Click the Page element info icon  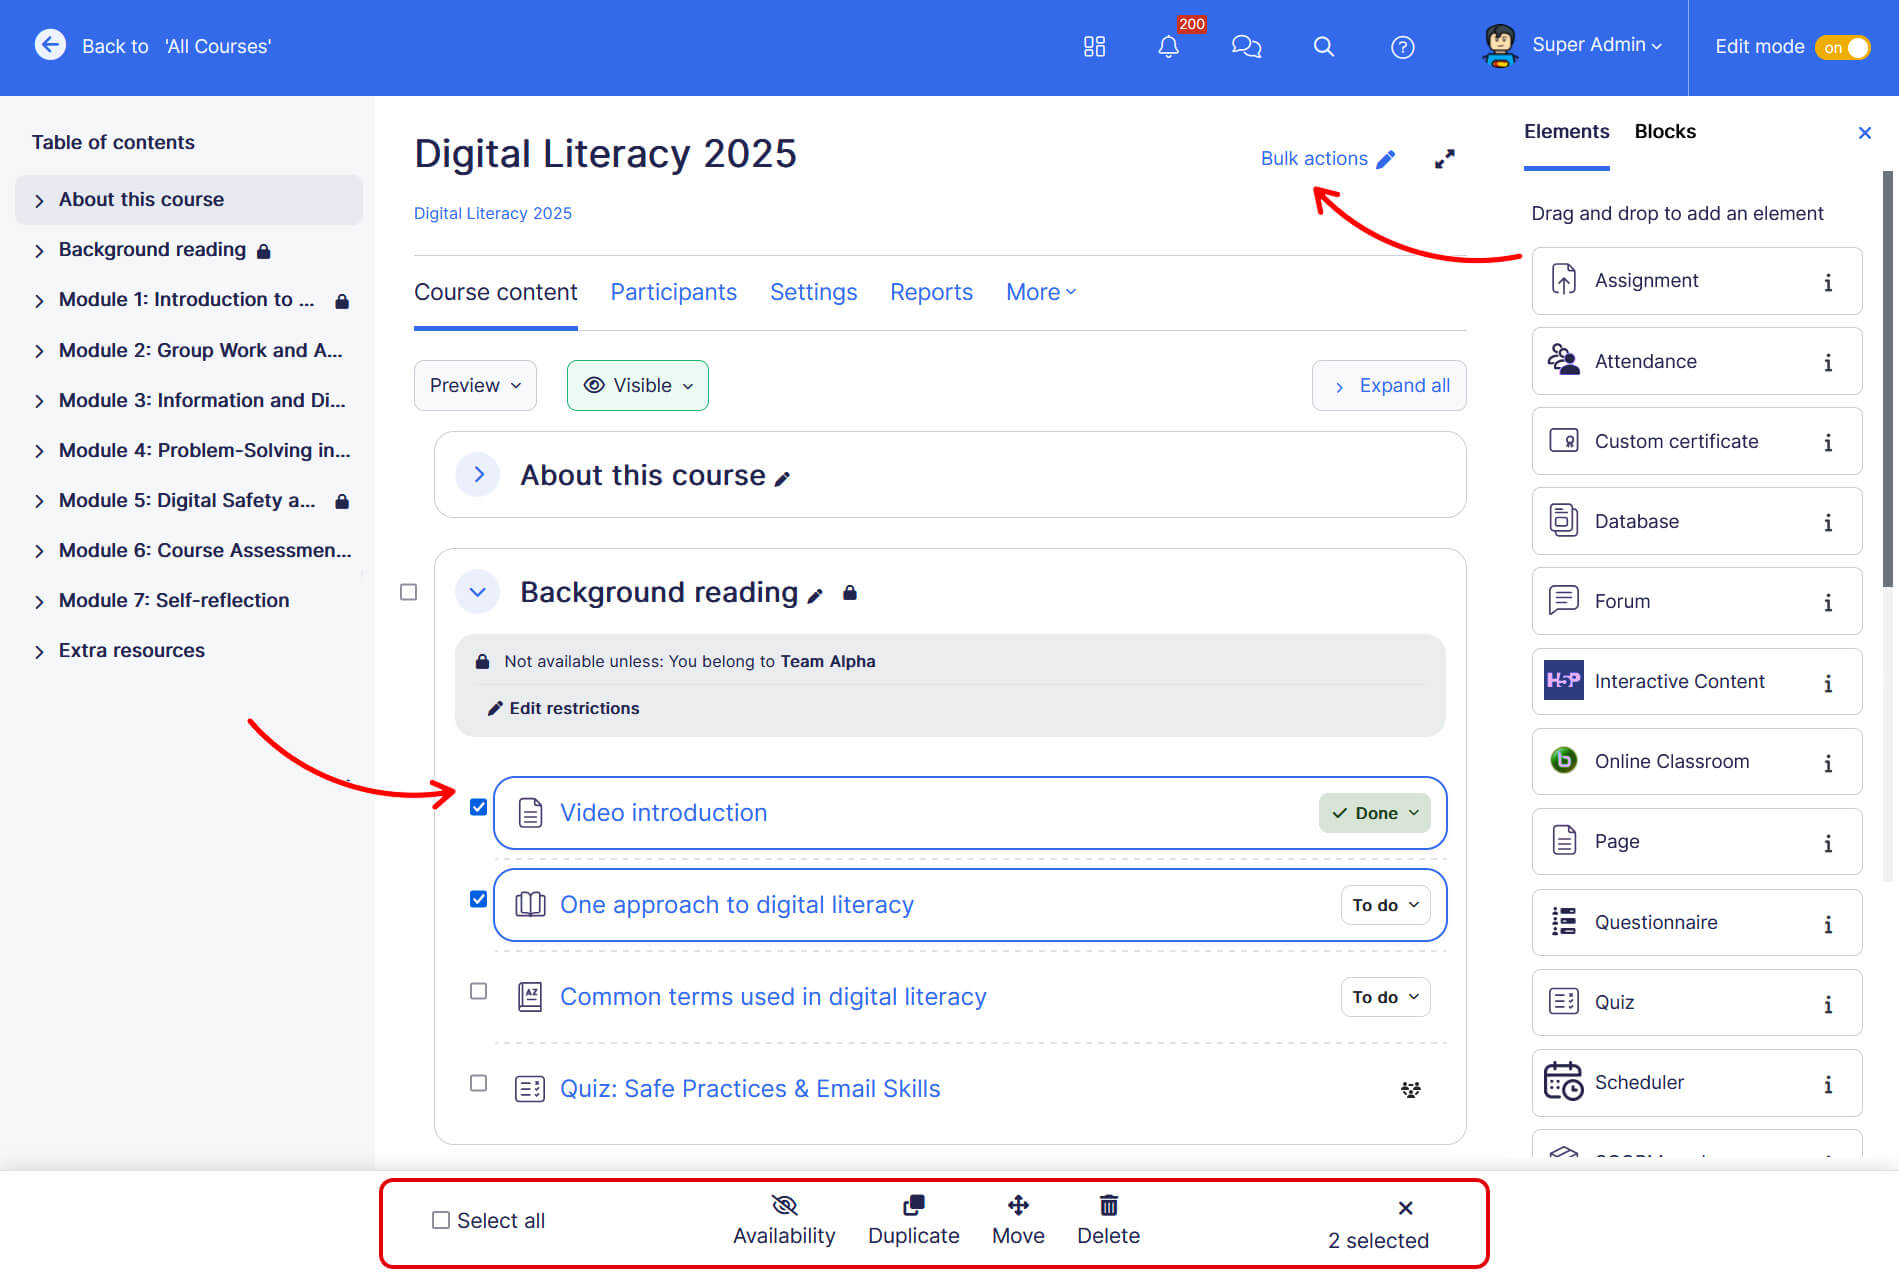click(x=1828, y=844)
